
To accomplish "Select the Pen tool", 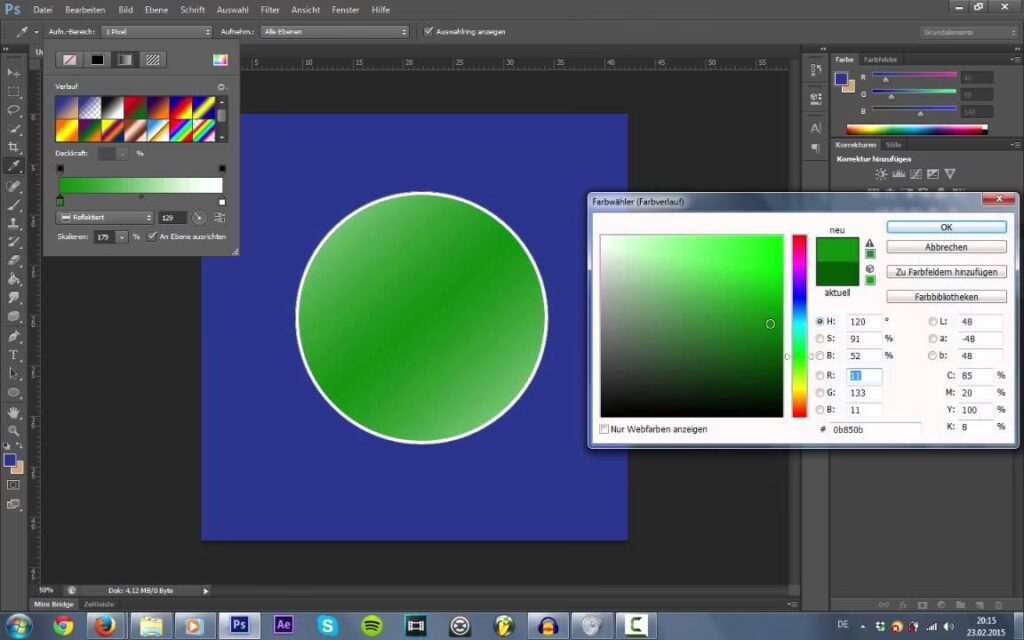I will pyautogui.click(x=14, y=335).
